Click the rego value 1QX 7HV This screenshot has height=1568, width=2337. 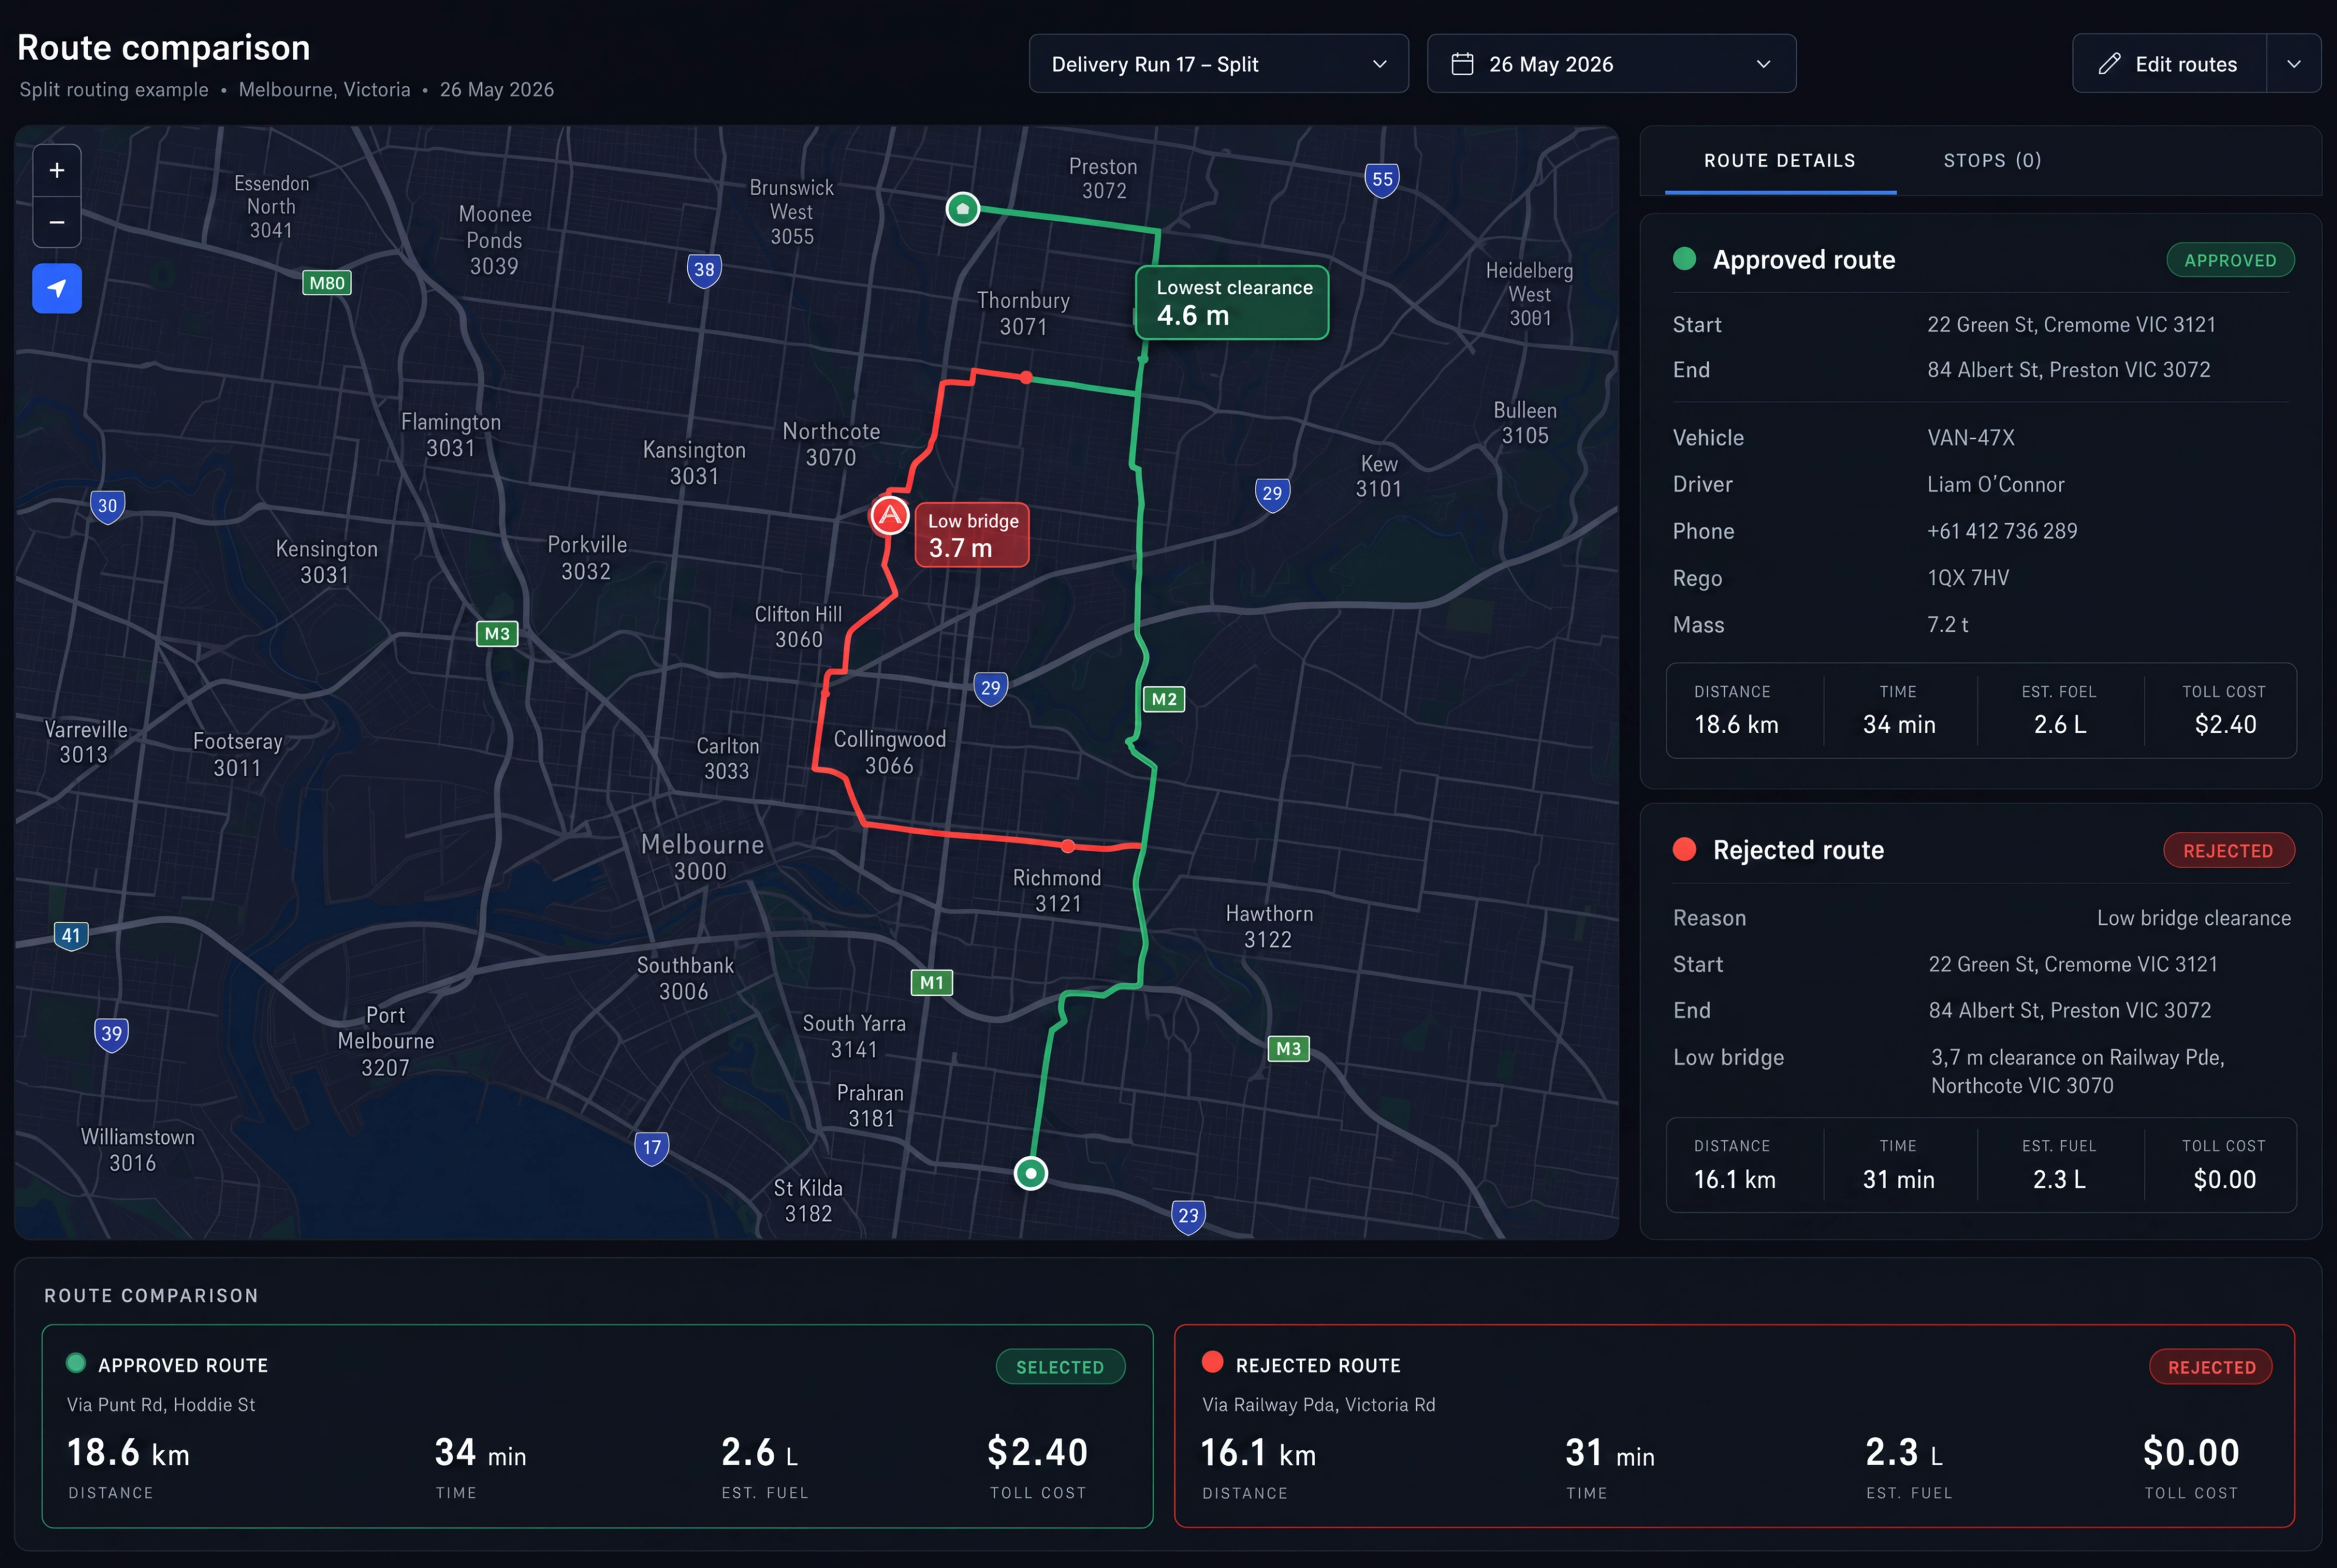1967,578
